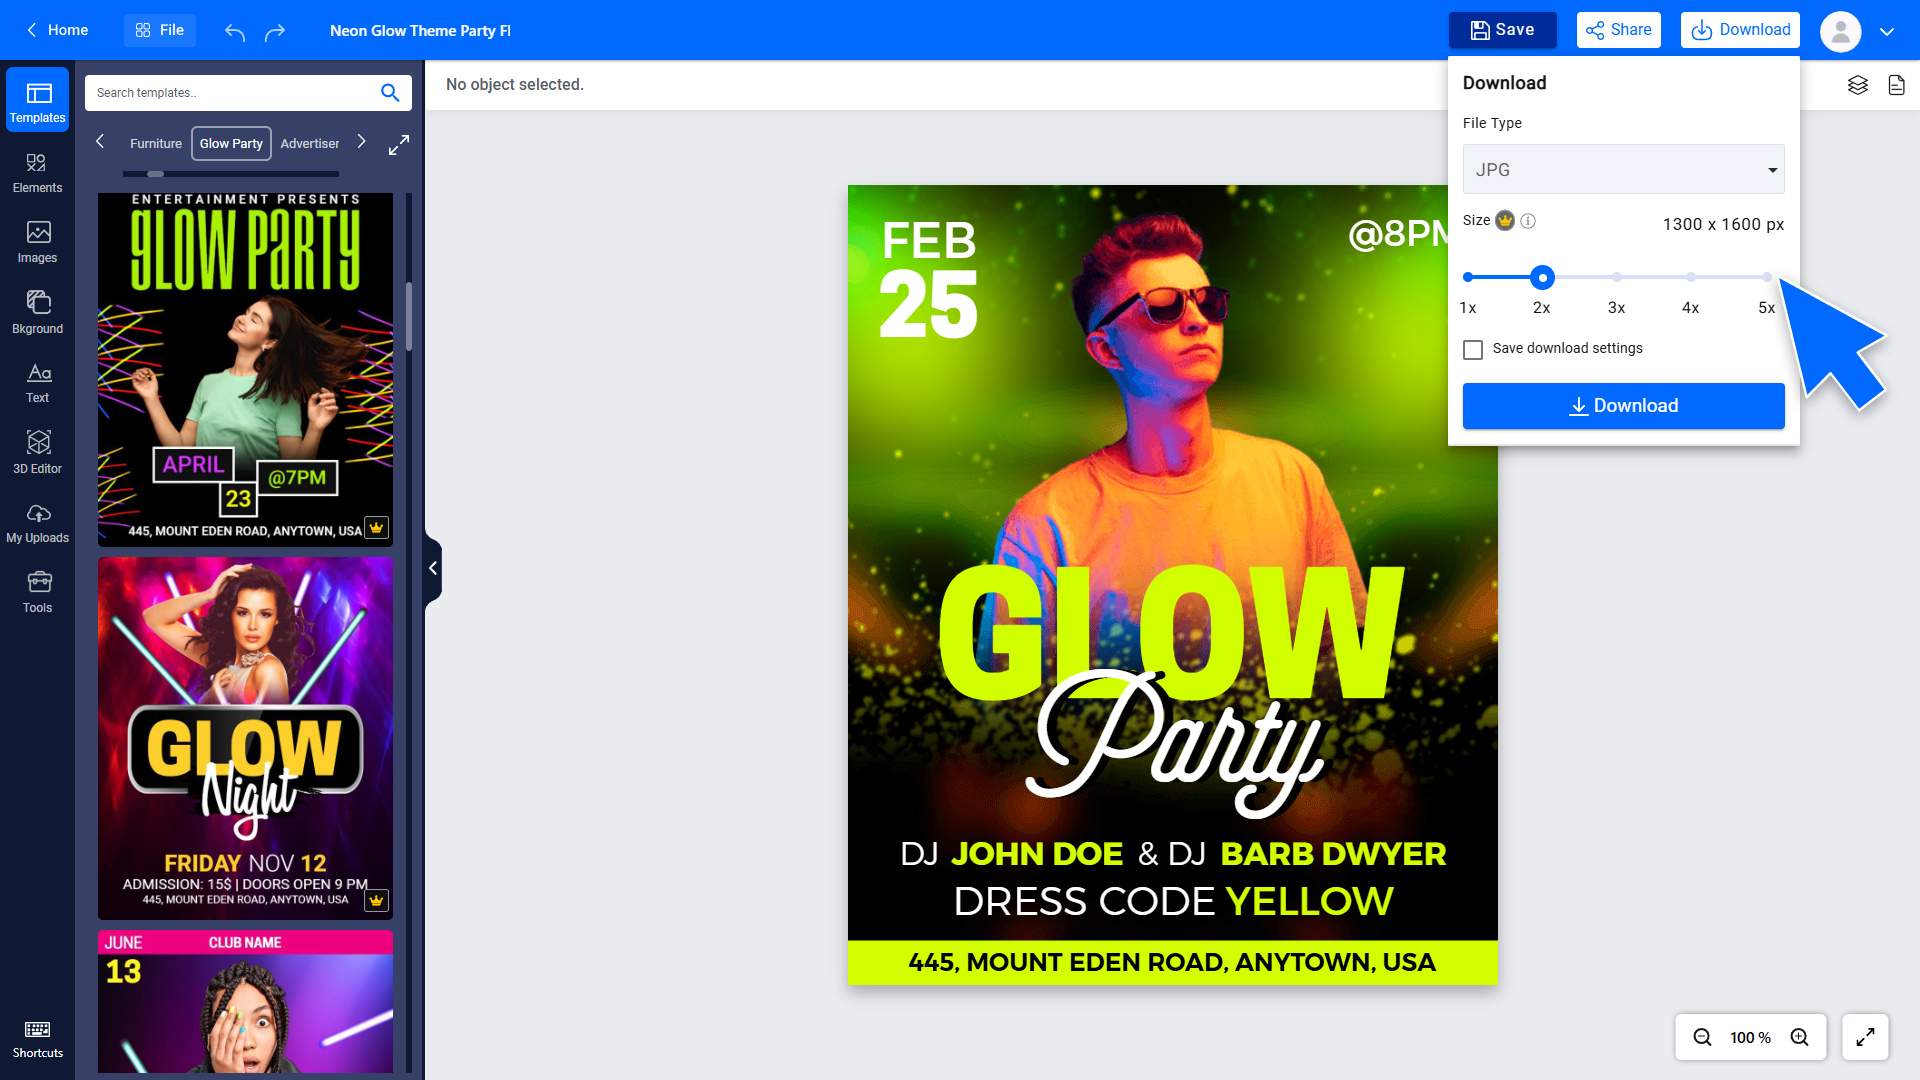This screenshot has width=1920, height=1080.
Task: Open the layers stack icon
Action: click(1857, 85)
